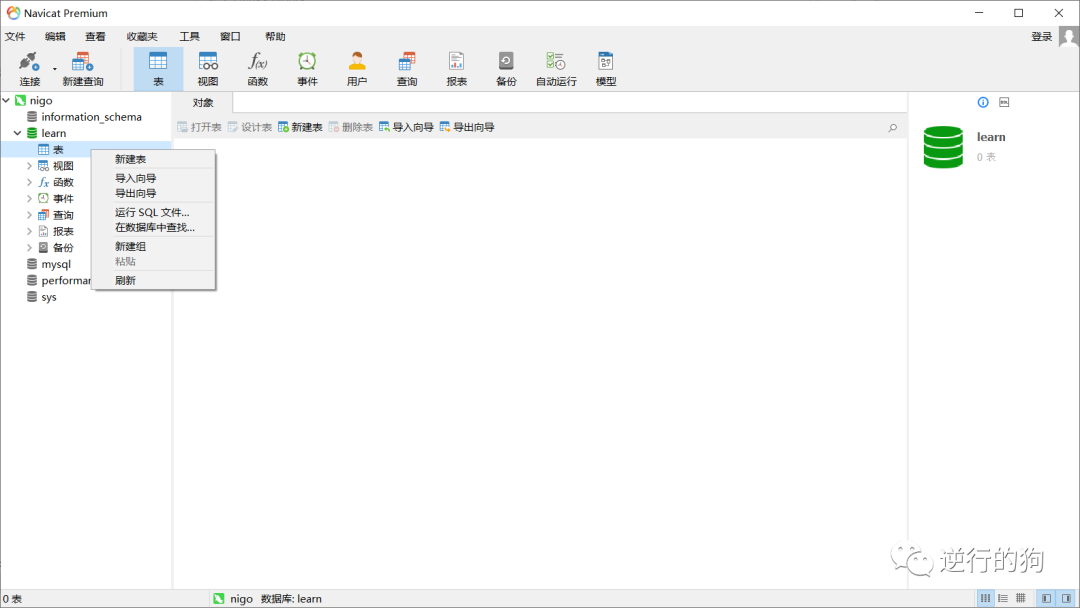The width and height of the screenshot is (1080, 608).
Task: Click the Connection (连接) toolbar icon
Action: click(x=30, y=69)
